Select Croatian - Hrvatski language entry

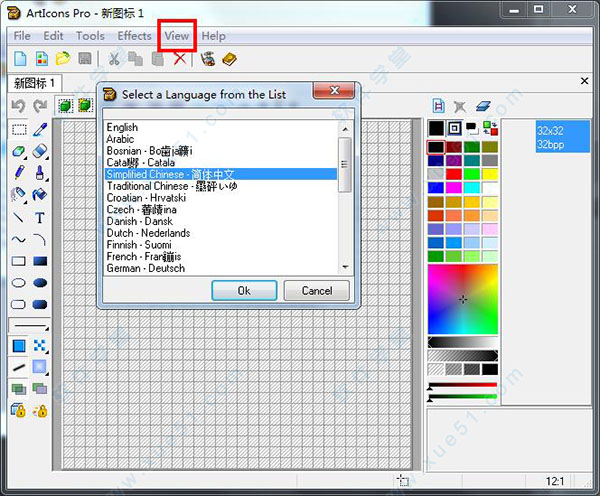(221, 198)
